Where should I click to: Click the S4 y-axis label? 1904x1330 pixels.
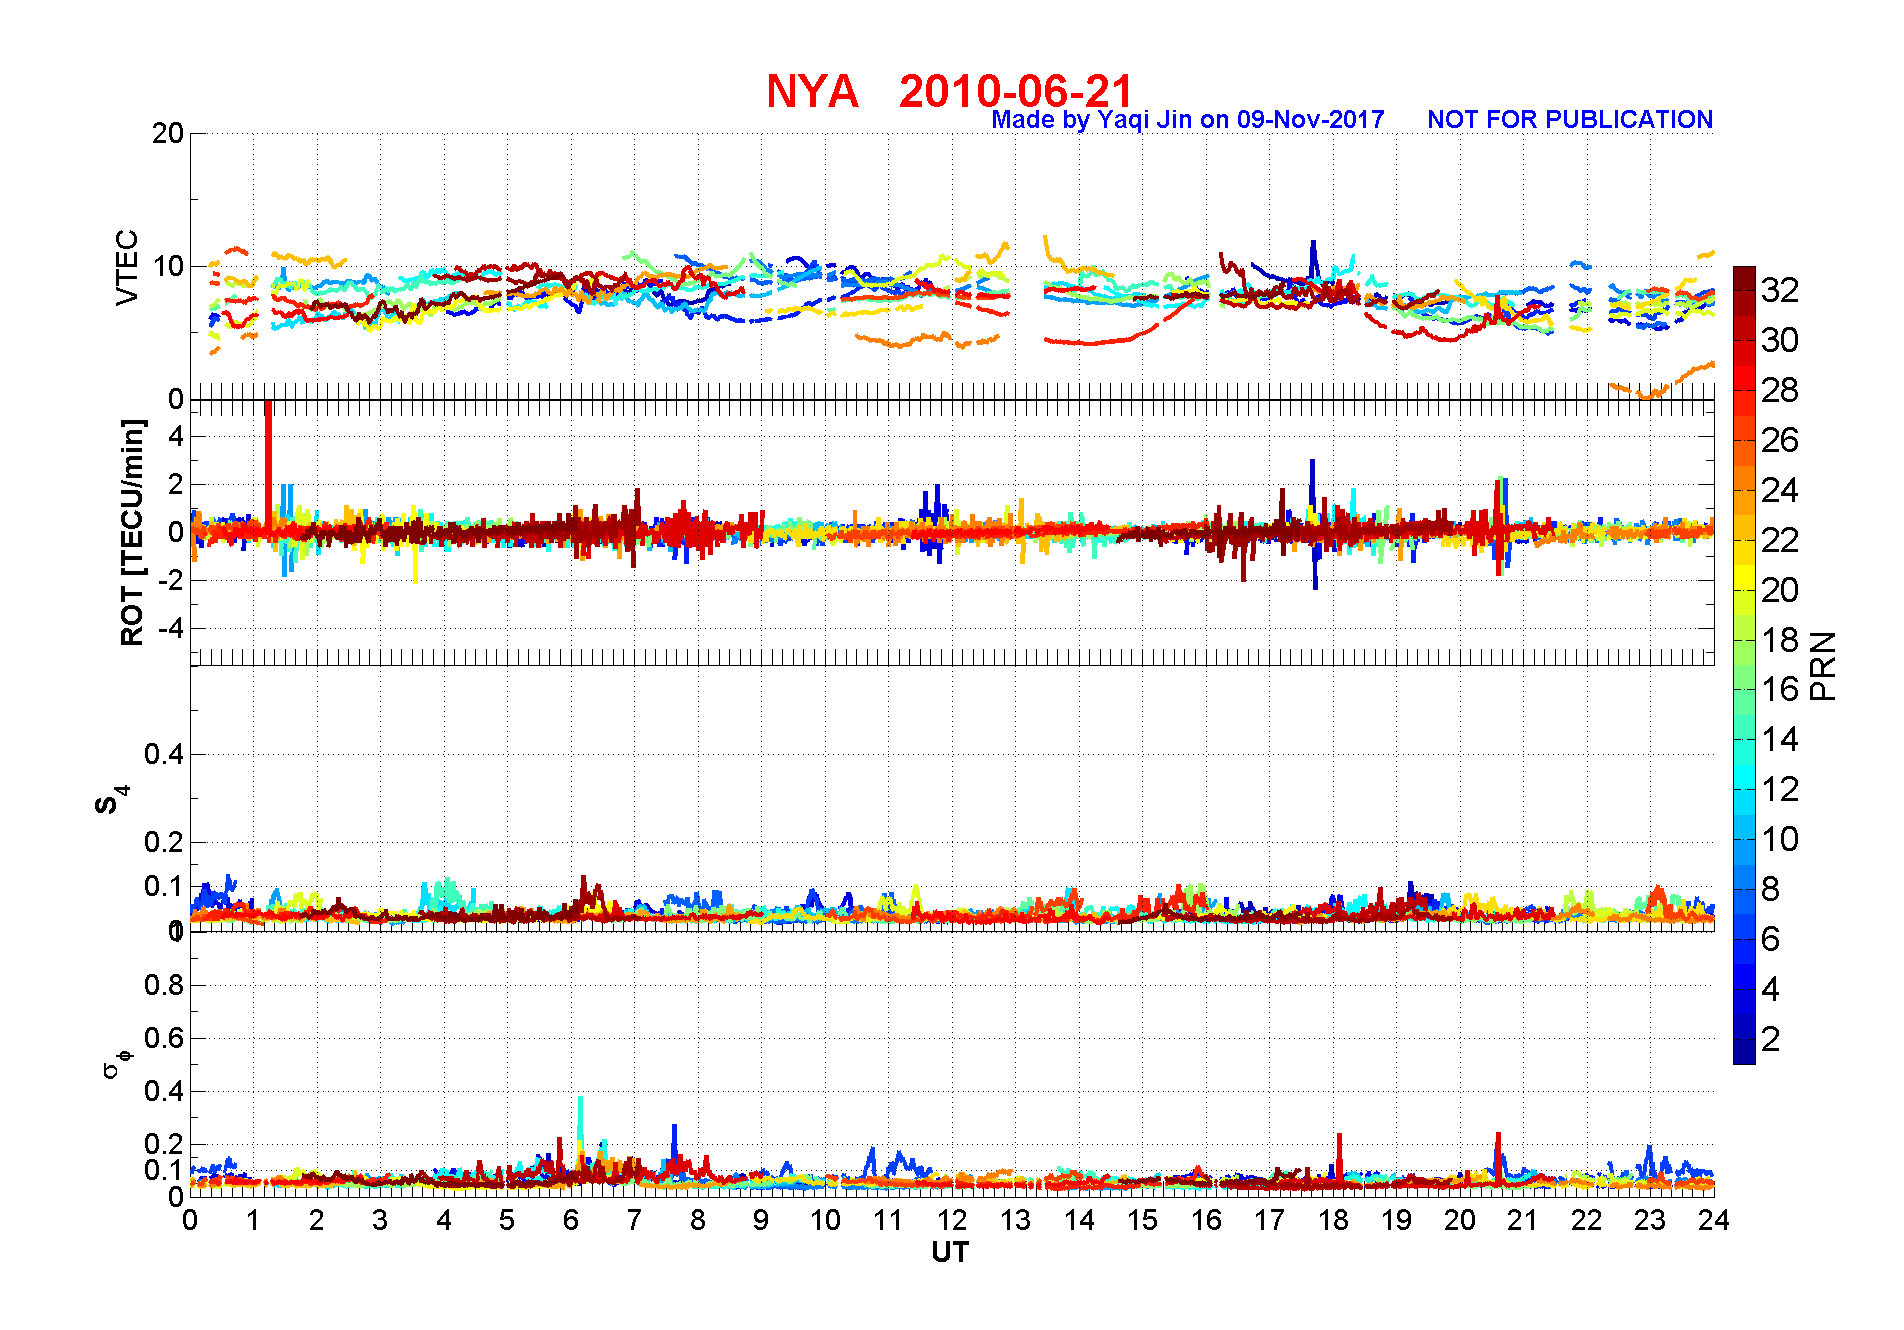click(x=111, y=800)
